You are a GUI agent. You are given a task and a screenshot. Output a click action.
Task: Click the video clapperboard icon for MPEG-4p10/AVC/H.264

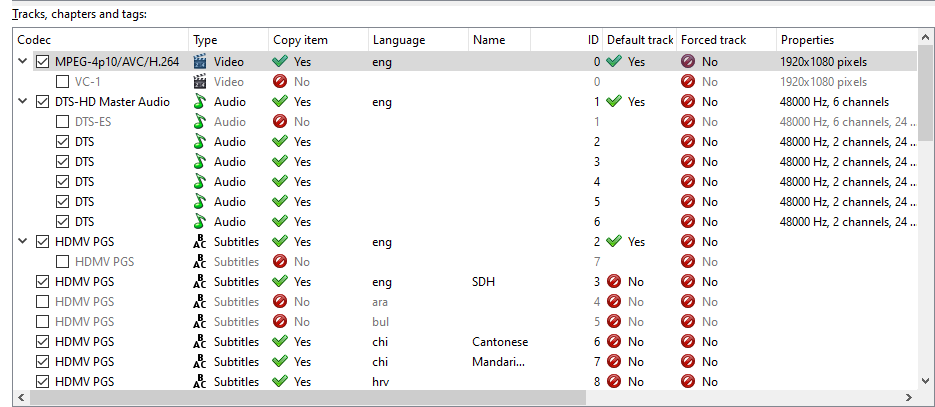tap(200, 62)
